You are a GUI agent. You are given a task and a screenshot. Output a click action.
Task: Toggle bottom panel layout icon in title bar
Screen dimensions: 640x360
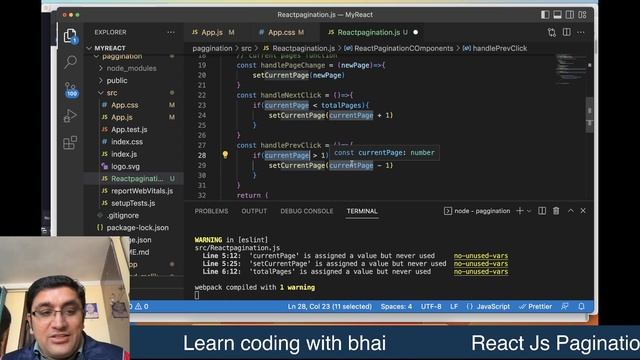point(557,15)
